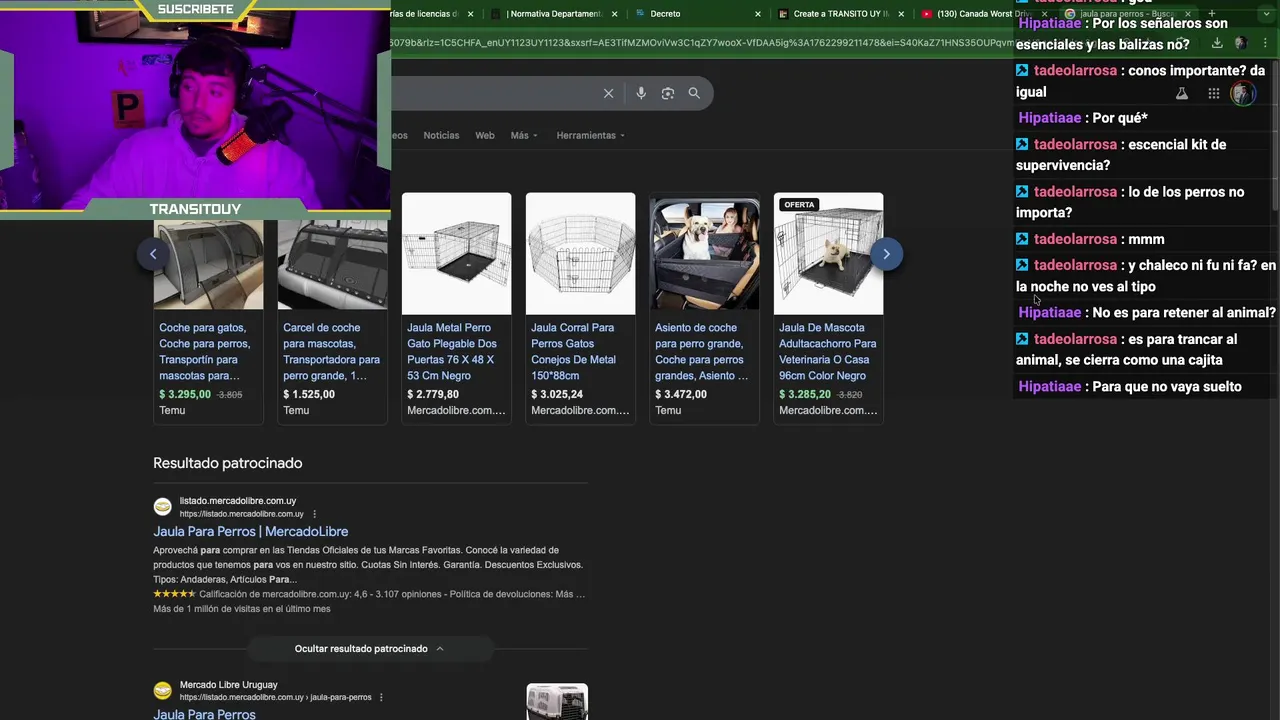Screen dimensions: 1280x720
Task: Open Google account profile avatar
Action: (1242, 93)
